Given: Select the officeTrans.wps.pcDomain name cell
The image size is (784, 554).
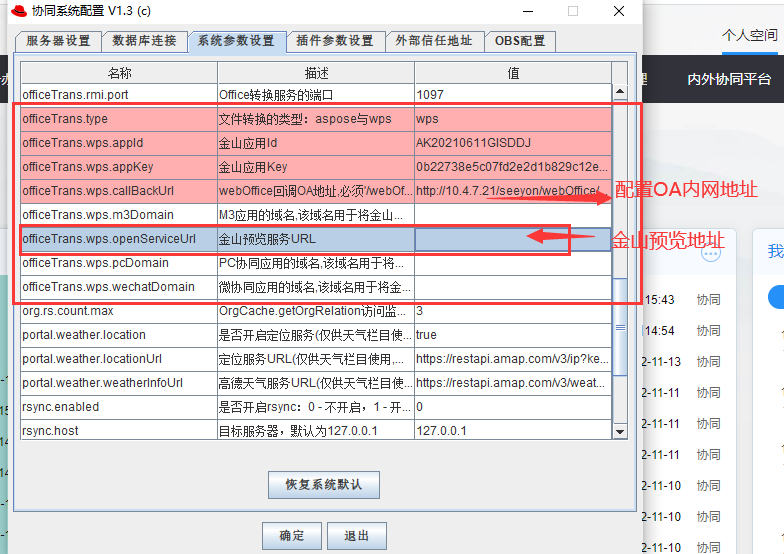Looking at the screenshot, I should point(119,263).
